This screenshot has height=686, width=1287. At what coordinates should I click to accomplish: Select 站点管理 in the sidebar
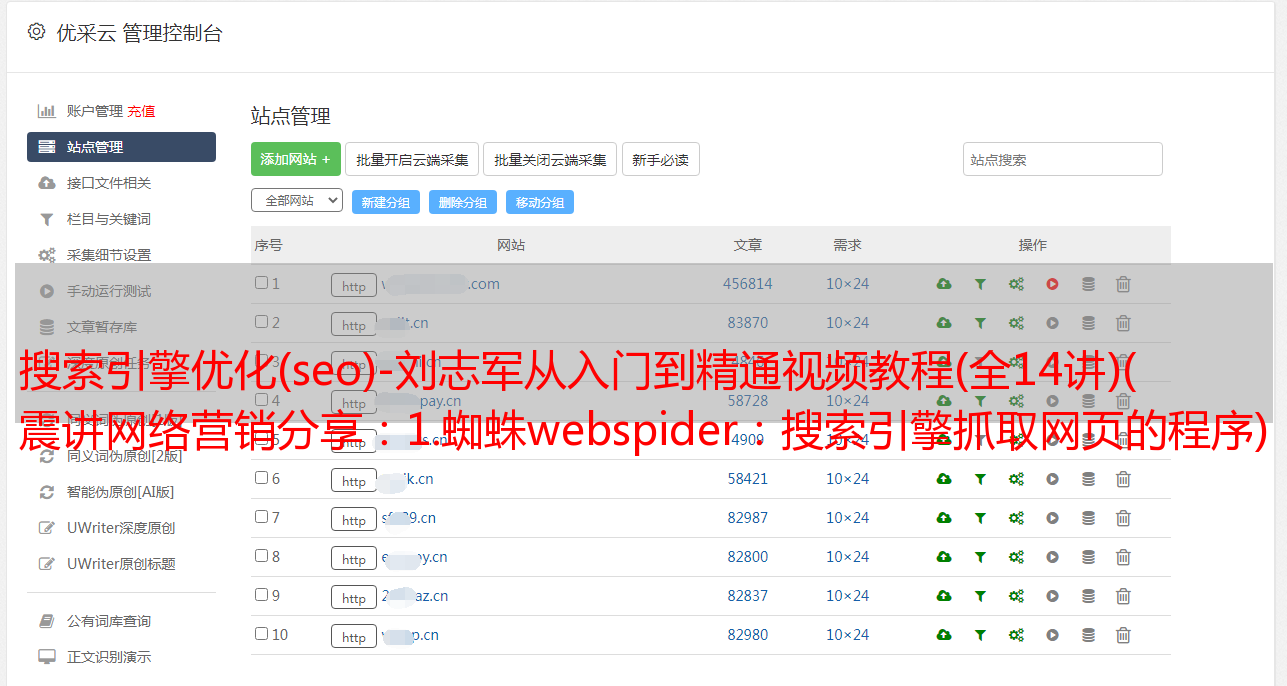[121, 147]
